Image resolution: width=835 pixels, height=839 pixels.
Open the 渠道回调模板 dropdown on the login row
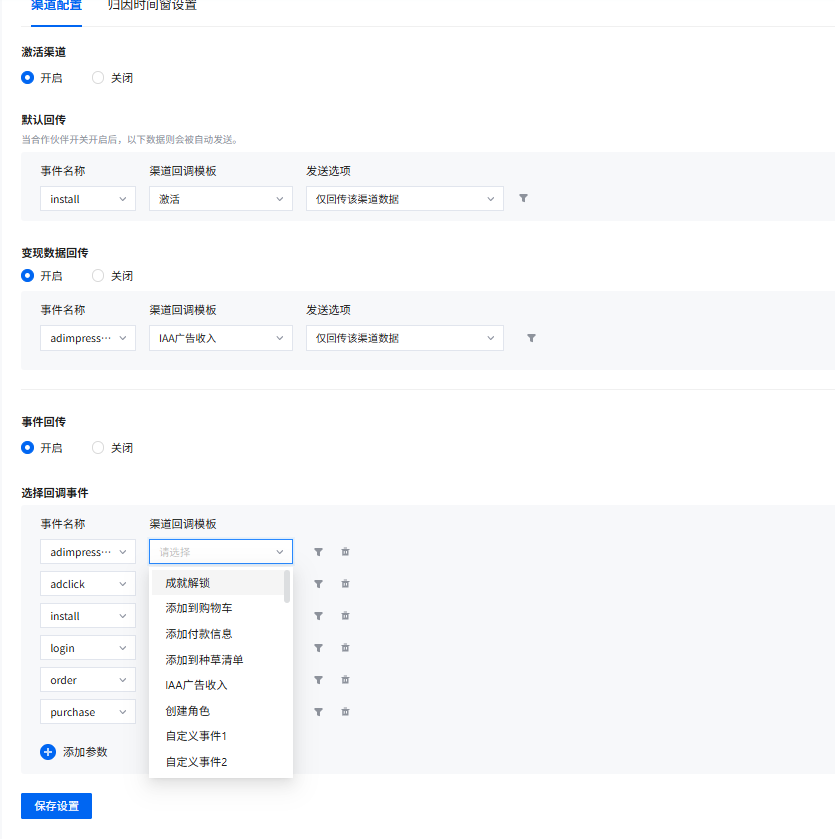(220, 647)
